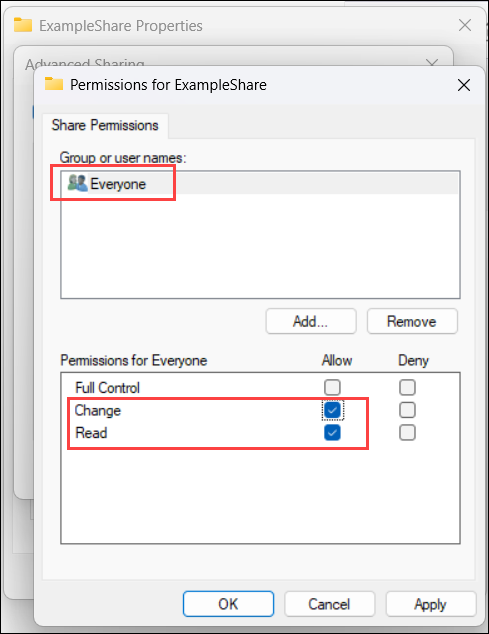The image size is (489, 634).
Task: Open the Add... user dialog
Action: pos(311,321)
